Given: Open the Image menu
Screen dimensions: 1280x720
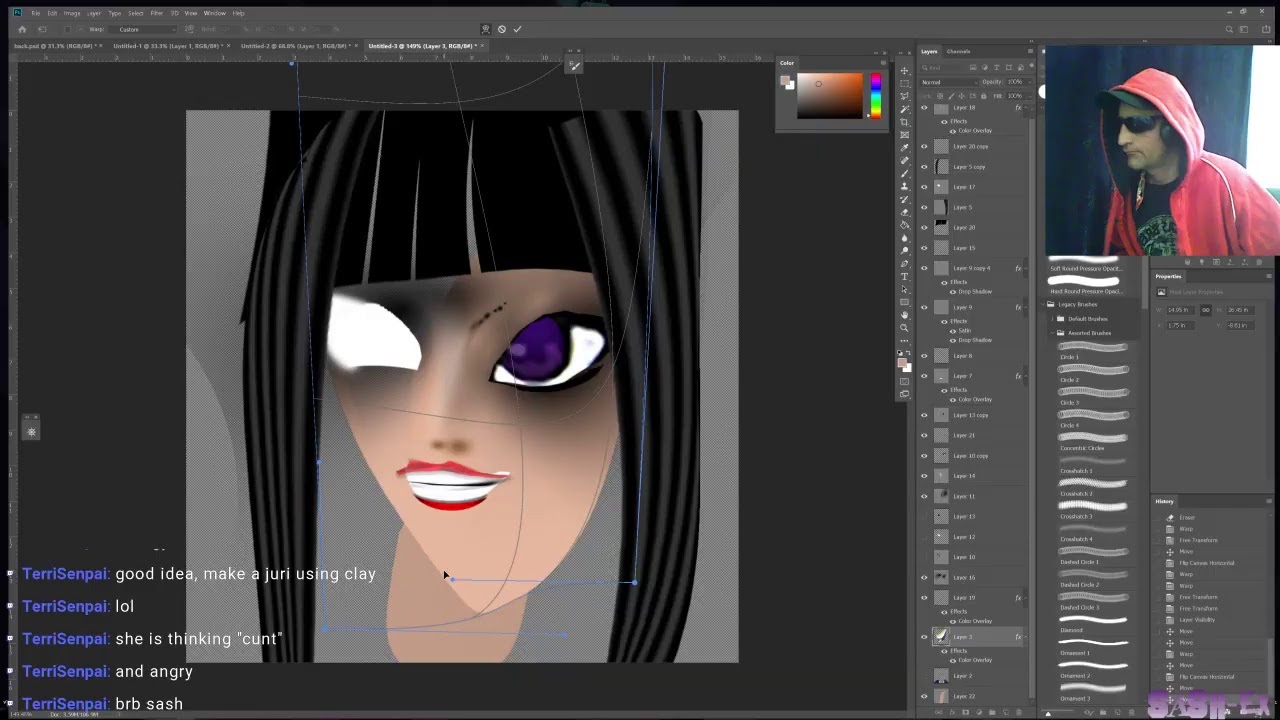Looking at the screenshot, I should pos(72,13).
